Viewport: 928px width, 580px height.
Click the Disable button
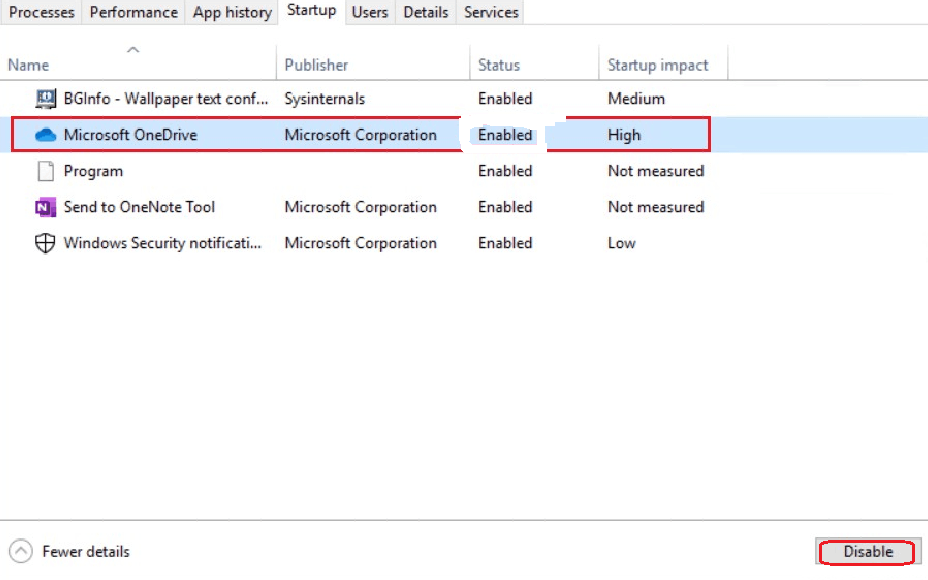(868, 552)
